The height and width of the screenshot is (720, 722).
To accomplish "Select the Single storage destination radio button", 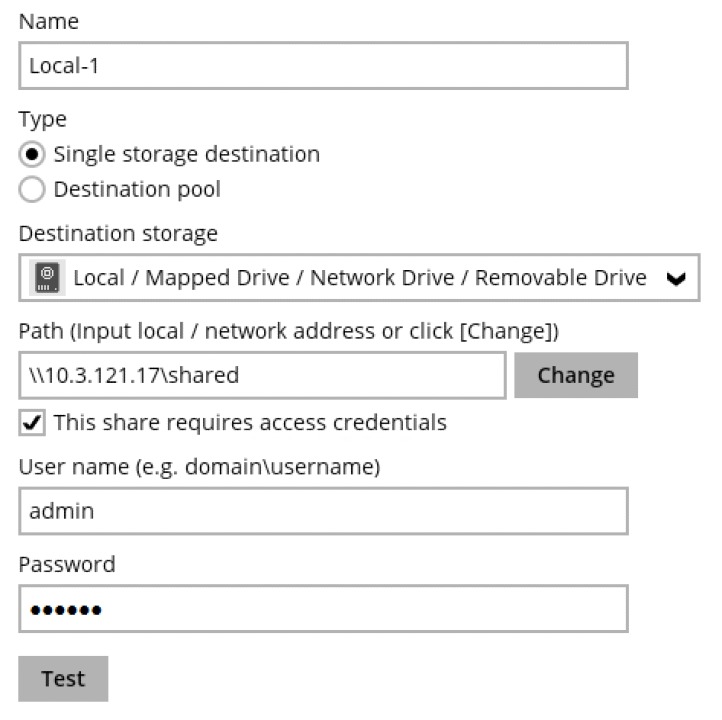I will [33, 155].
